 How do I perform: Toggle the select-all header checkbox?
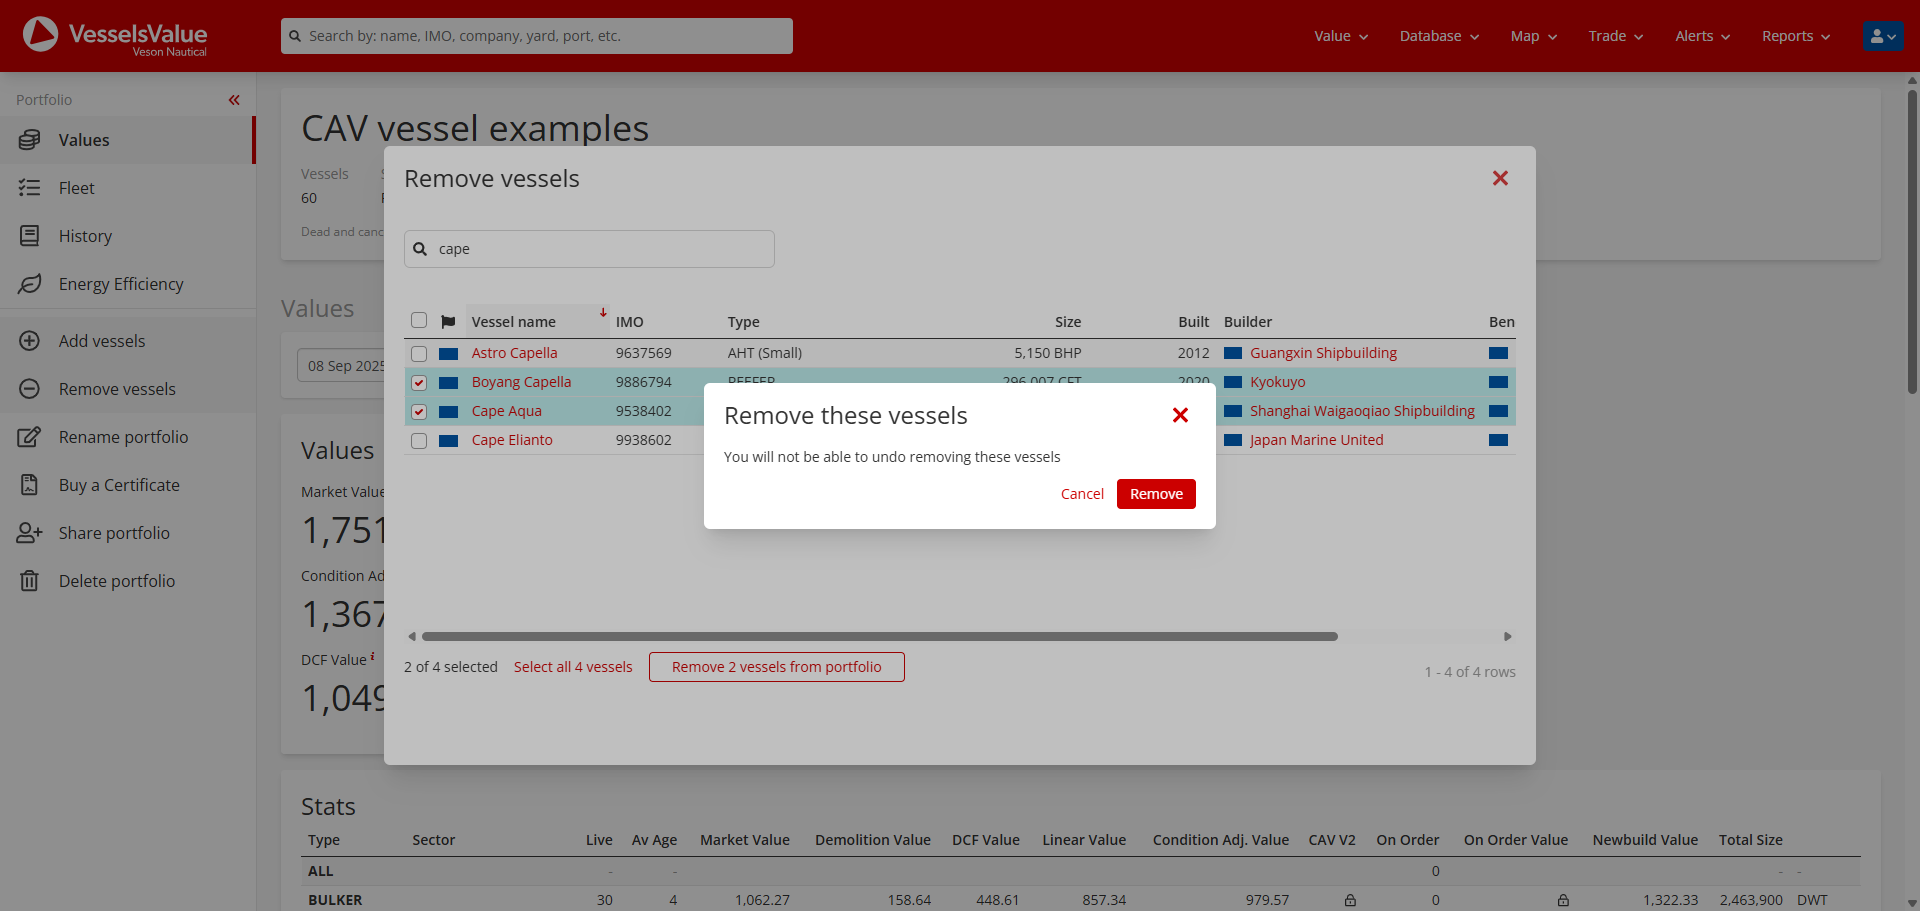[419, 321]
